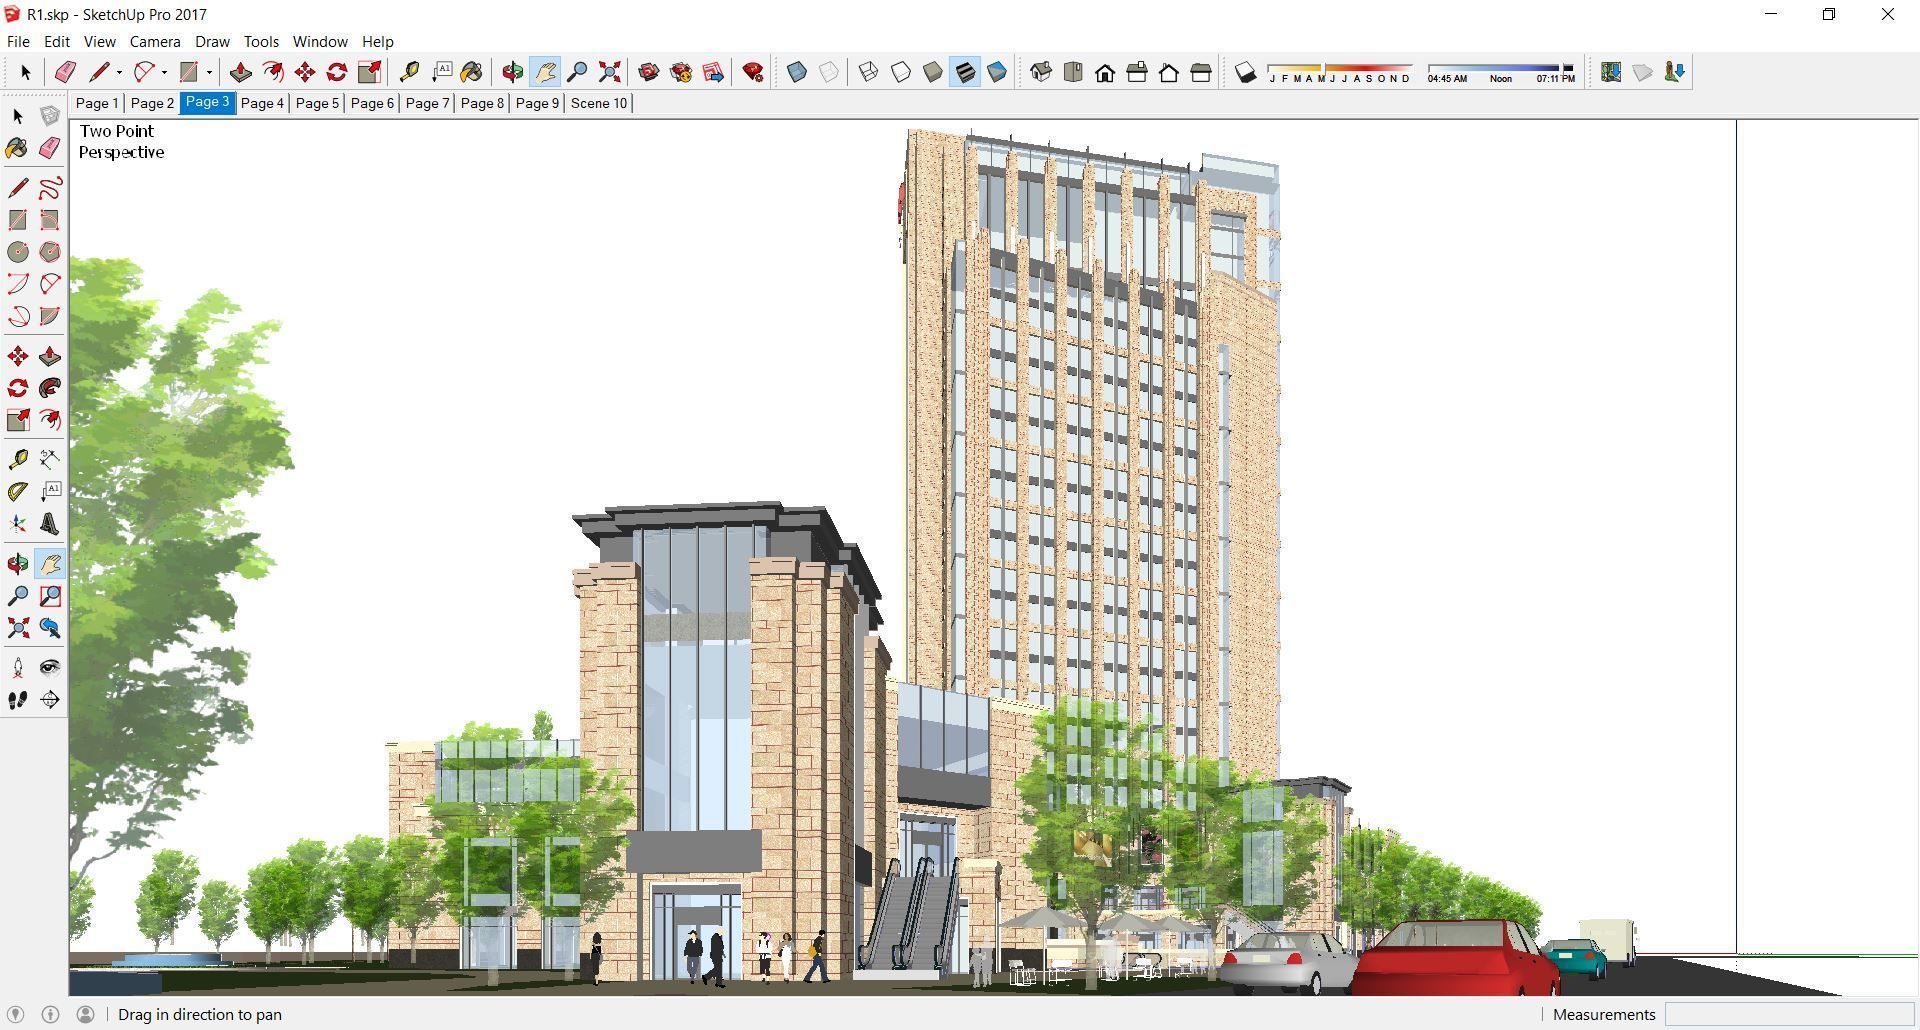Open the View menu
The height and width of the screenshot is (1030, 1920).
99,41
